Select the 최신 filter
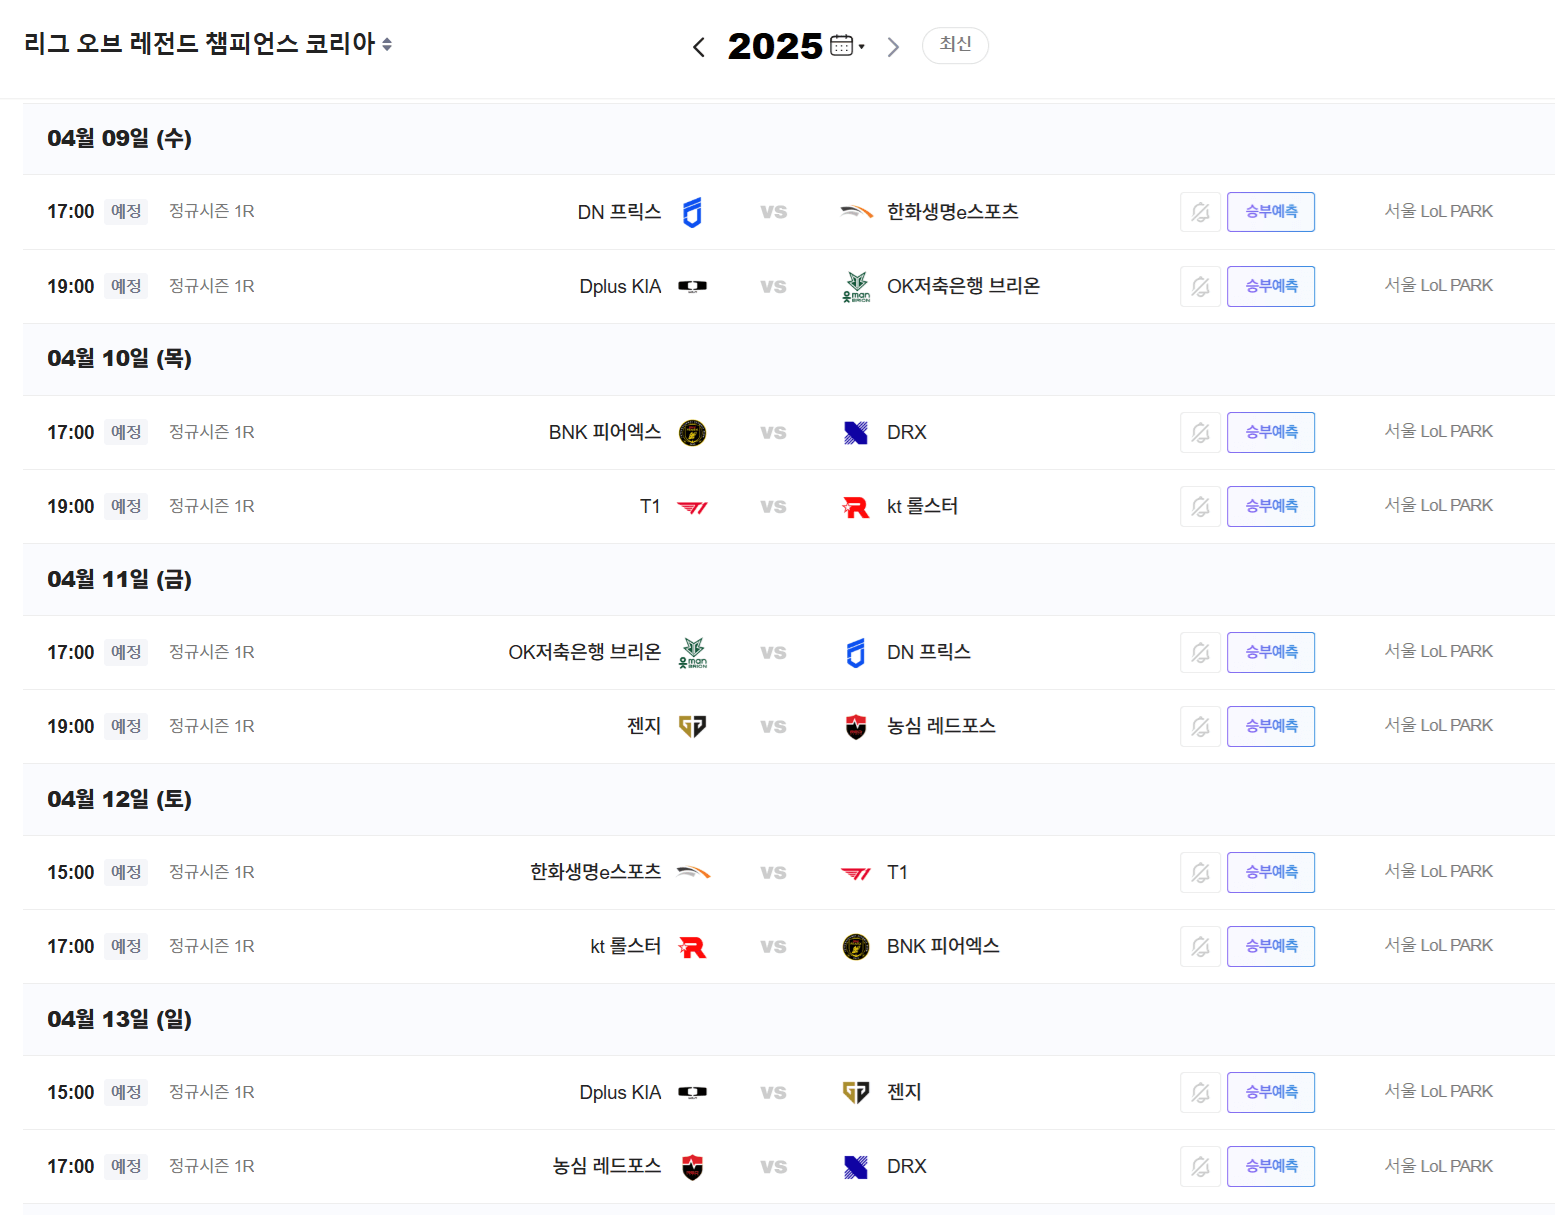The image size is (1555, 1215). click(x=955, y=45)
